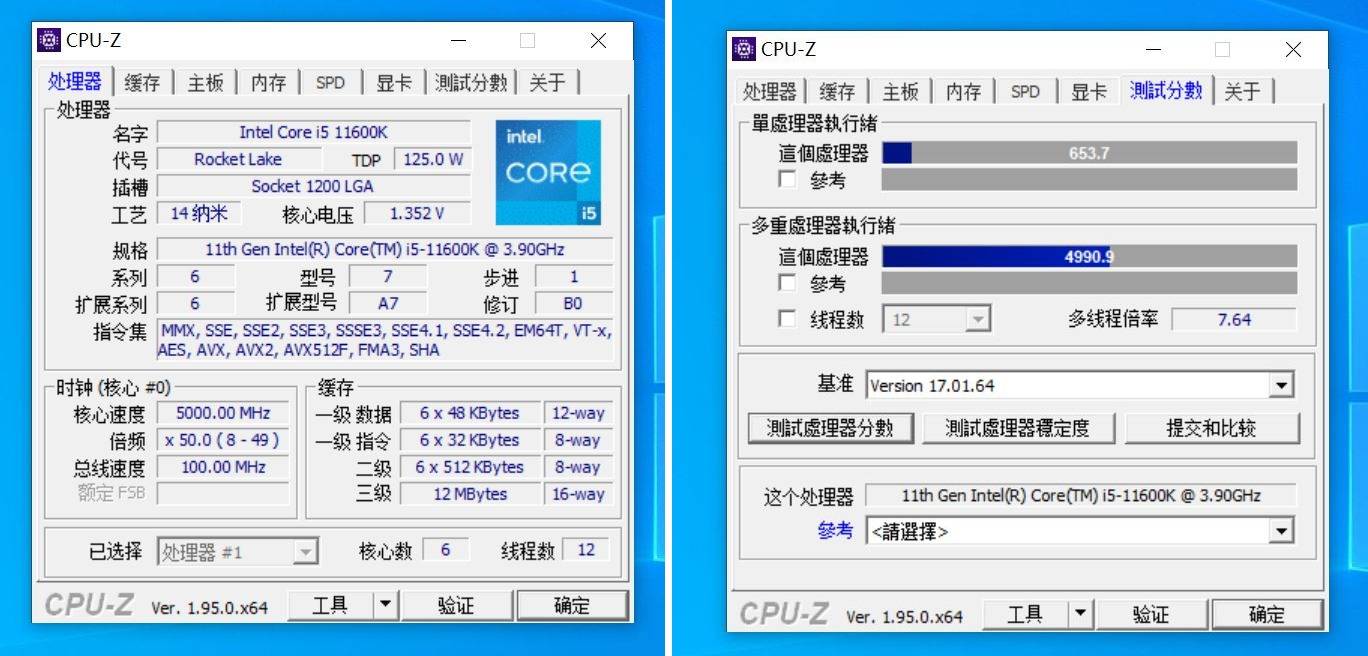
Task: Click 验证 button in the left window
Action: click(456, 605)
